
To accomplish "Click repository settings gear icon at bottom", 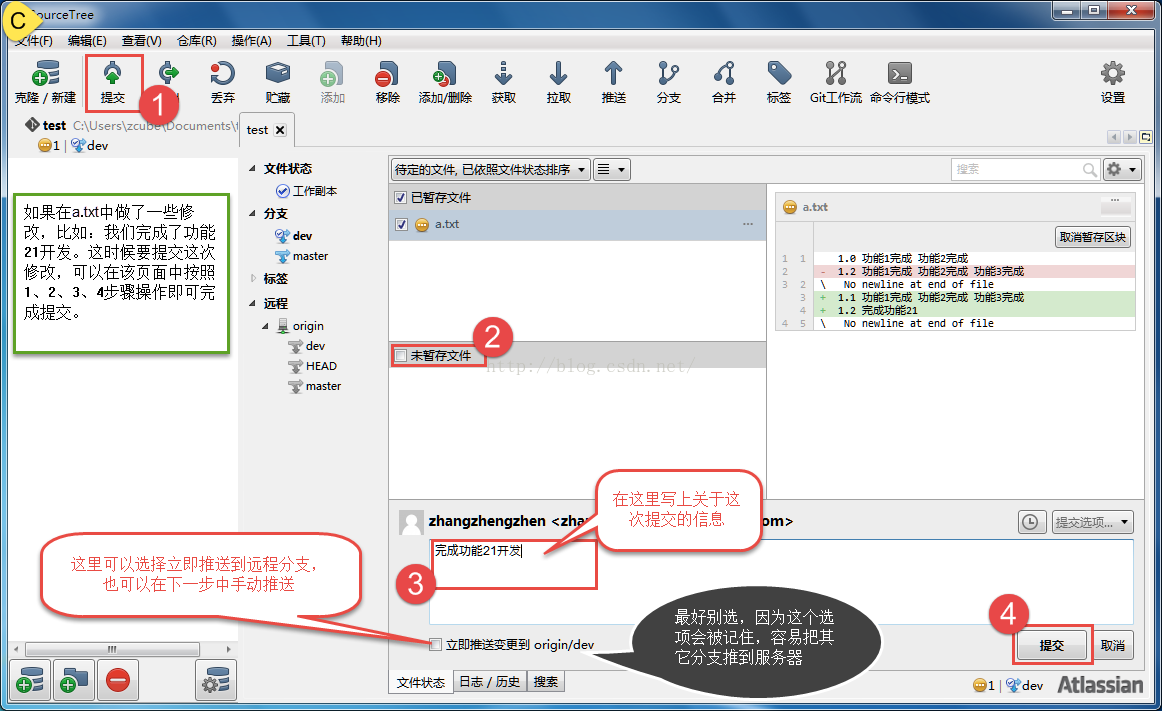I will click(x=216, y=680).
